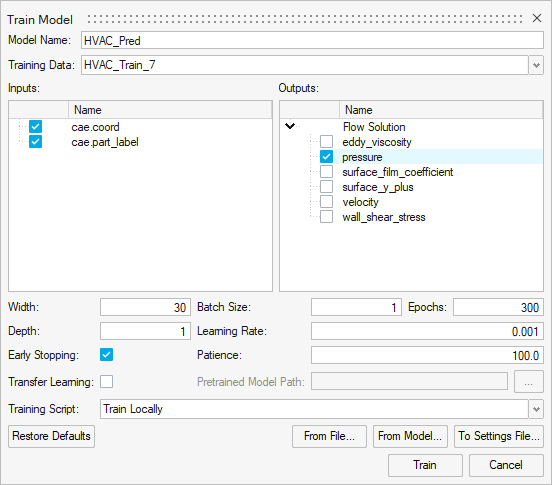This screenshot has width=552, height=485.
Task: Open the Training Script dropdown
Action: tap(536, 409)
